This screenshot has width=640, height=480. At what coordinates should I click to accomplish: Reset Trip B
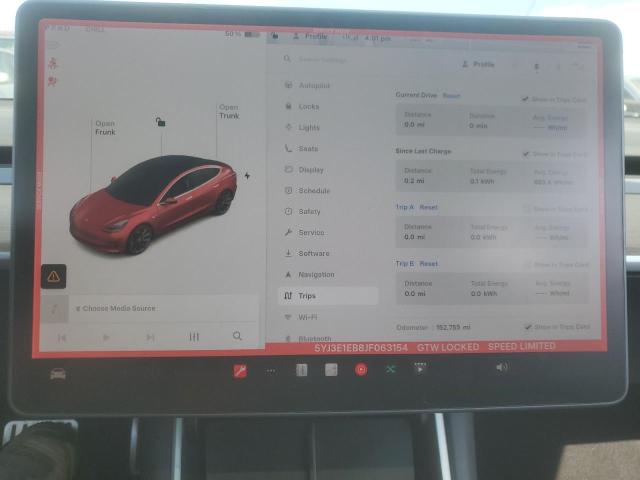429,264
